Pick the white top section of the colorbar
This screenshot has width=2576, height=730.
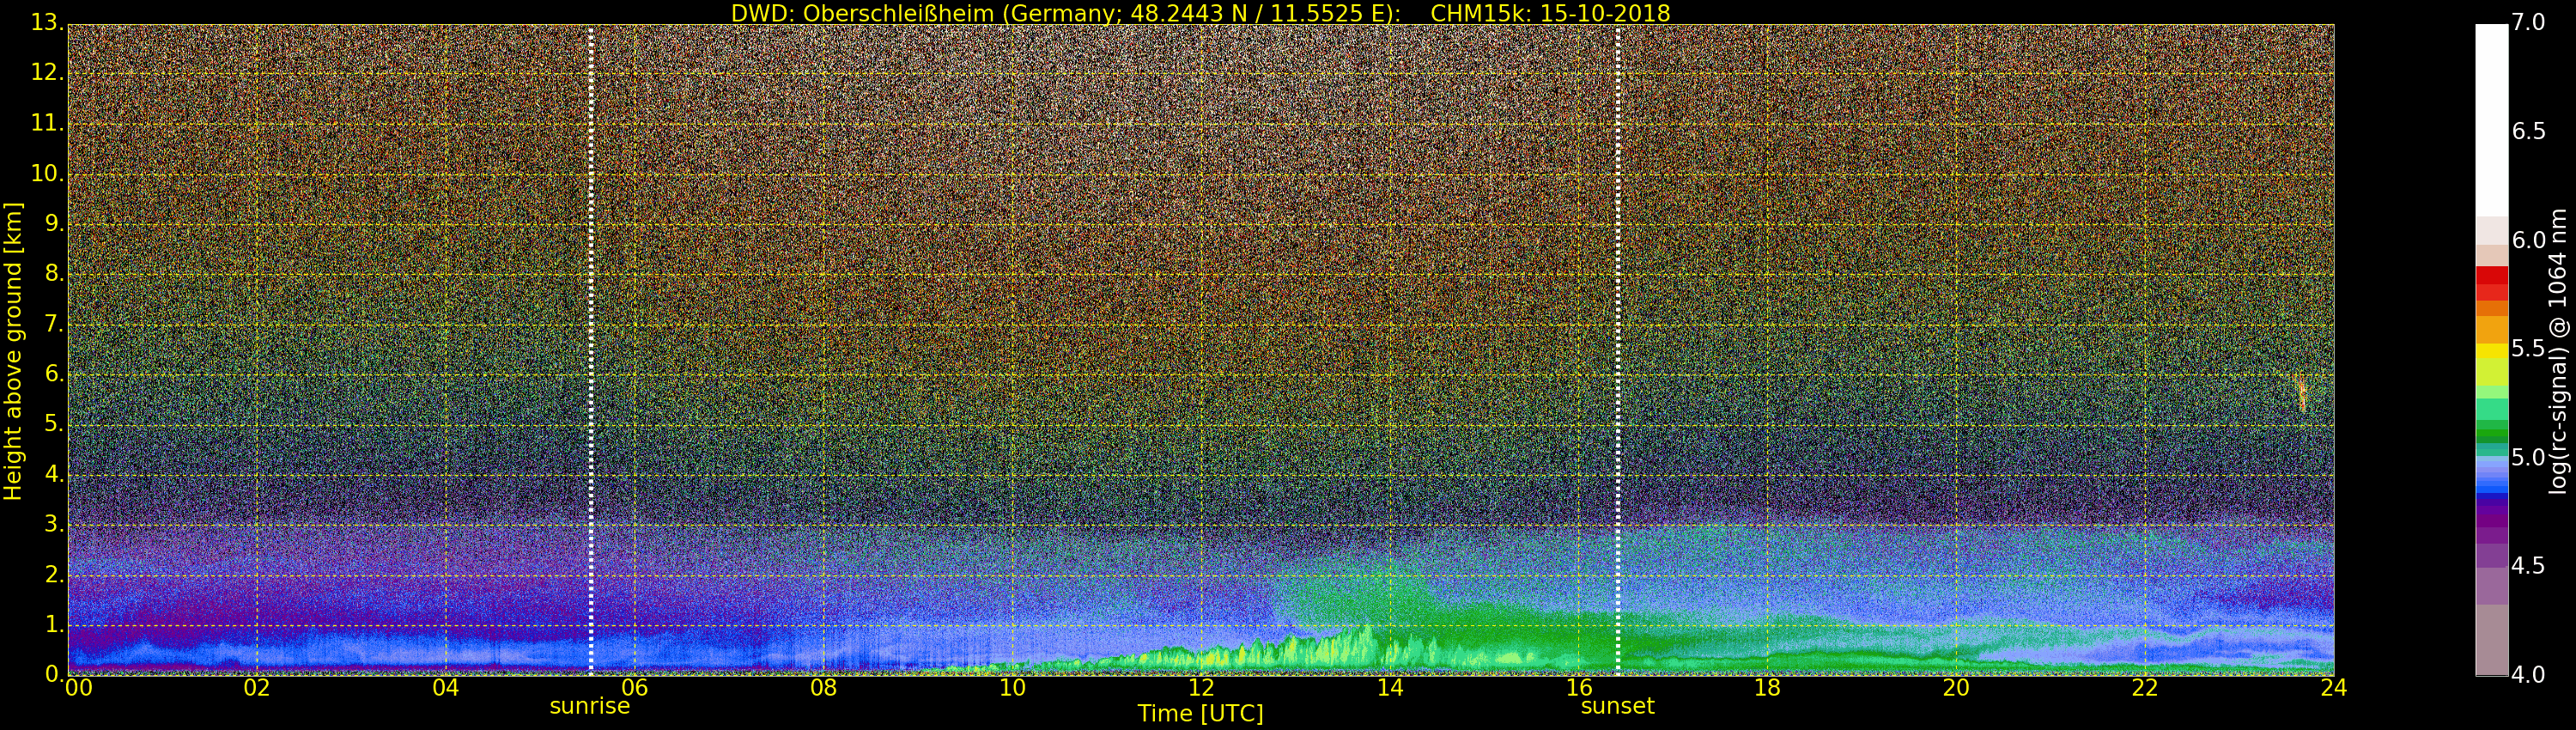[x=2491, y=120]
